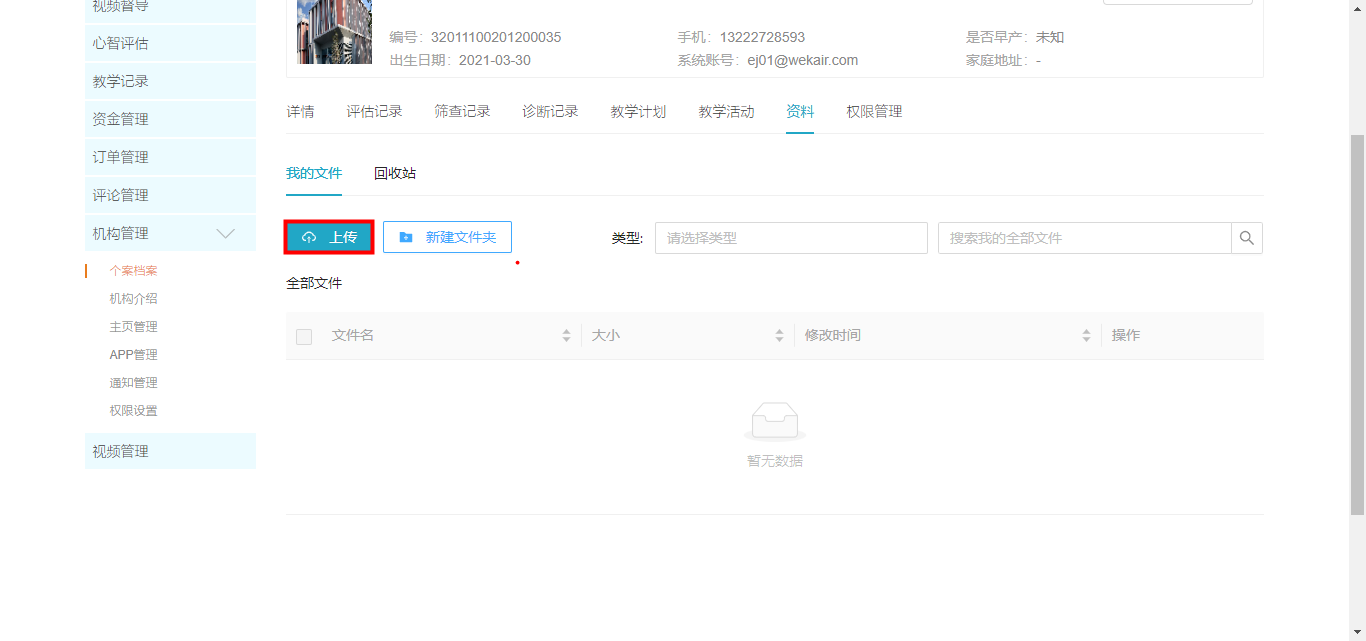This screenshot has width=1366, height=641.
Task: Open the 回收站 sub-tab
Action: coord(395,173)
